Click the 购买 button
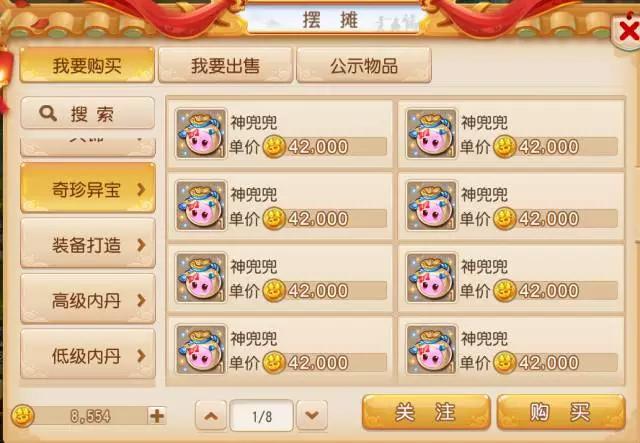 tap(561, 412)
